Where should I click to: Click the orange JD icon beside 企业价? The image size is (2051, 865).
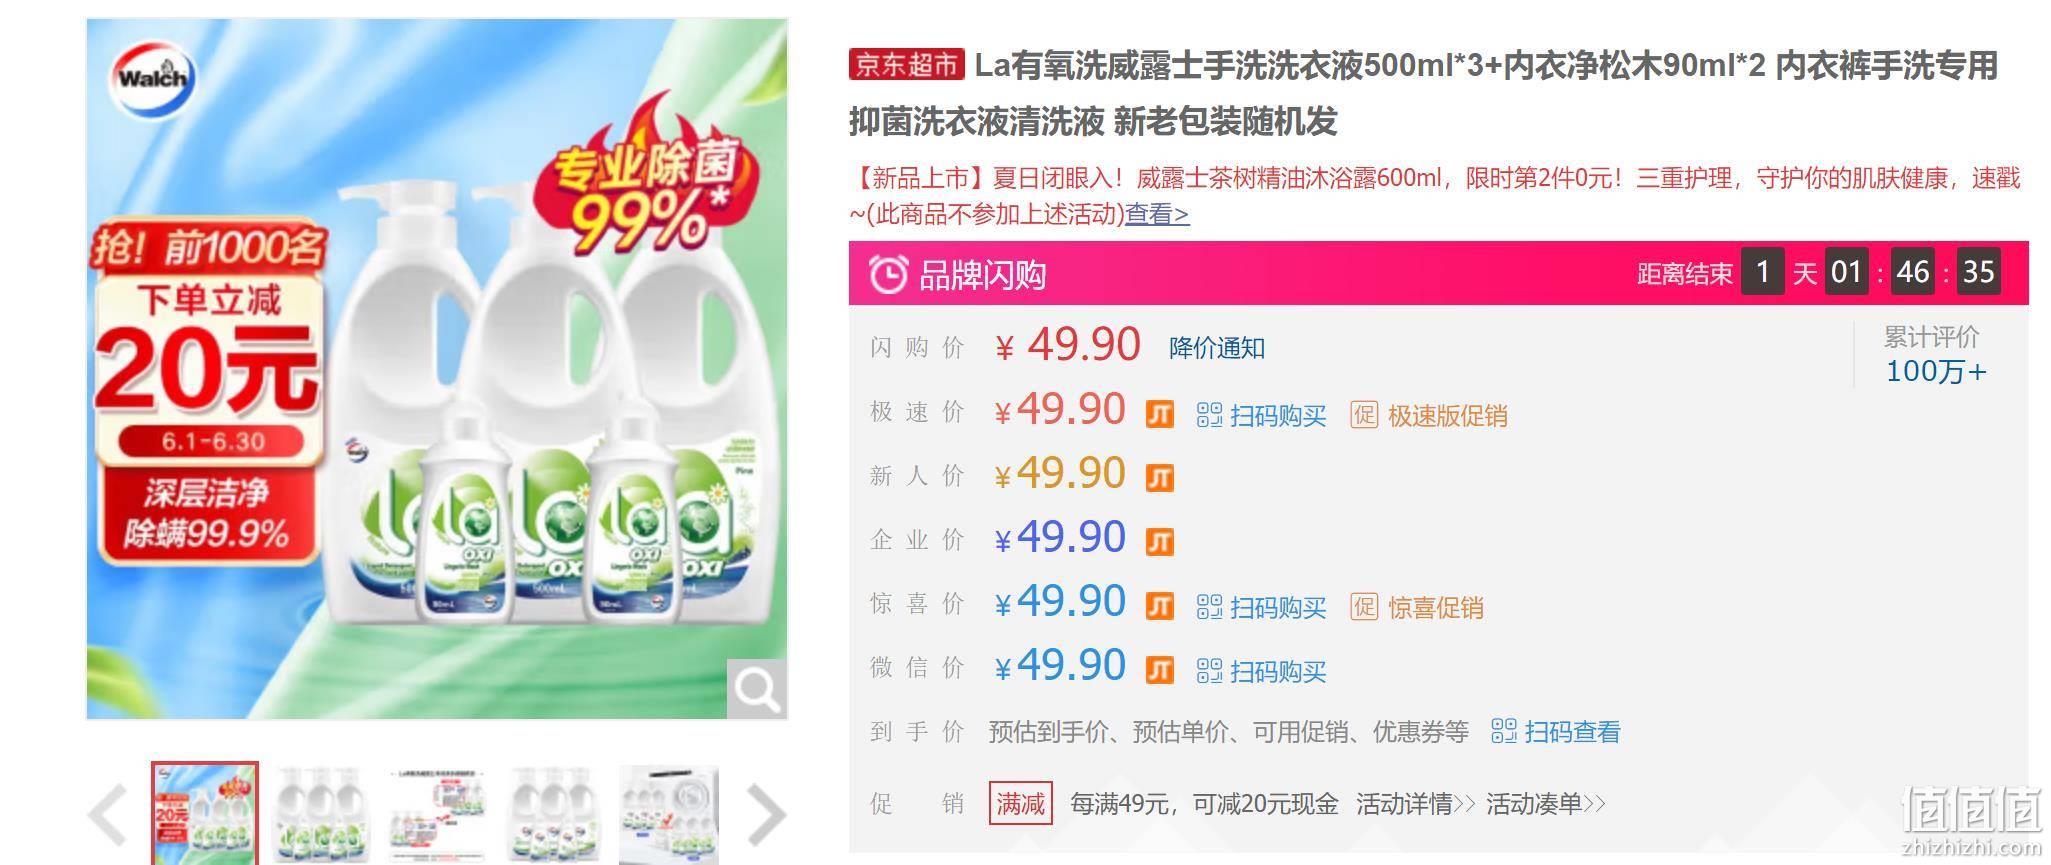1159,542
